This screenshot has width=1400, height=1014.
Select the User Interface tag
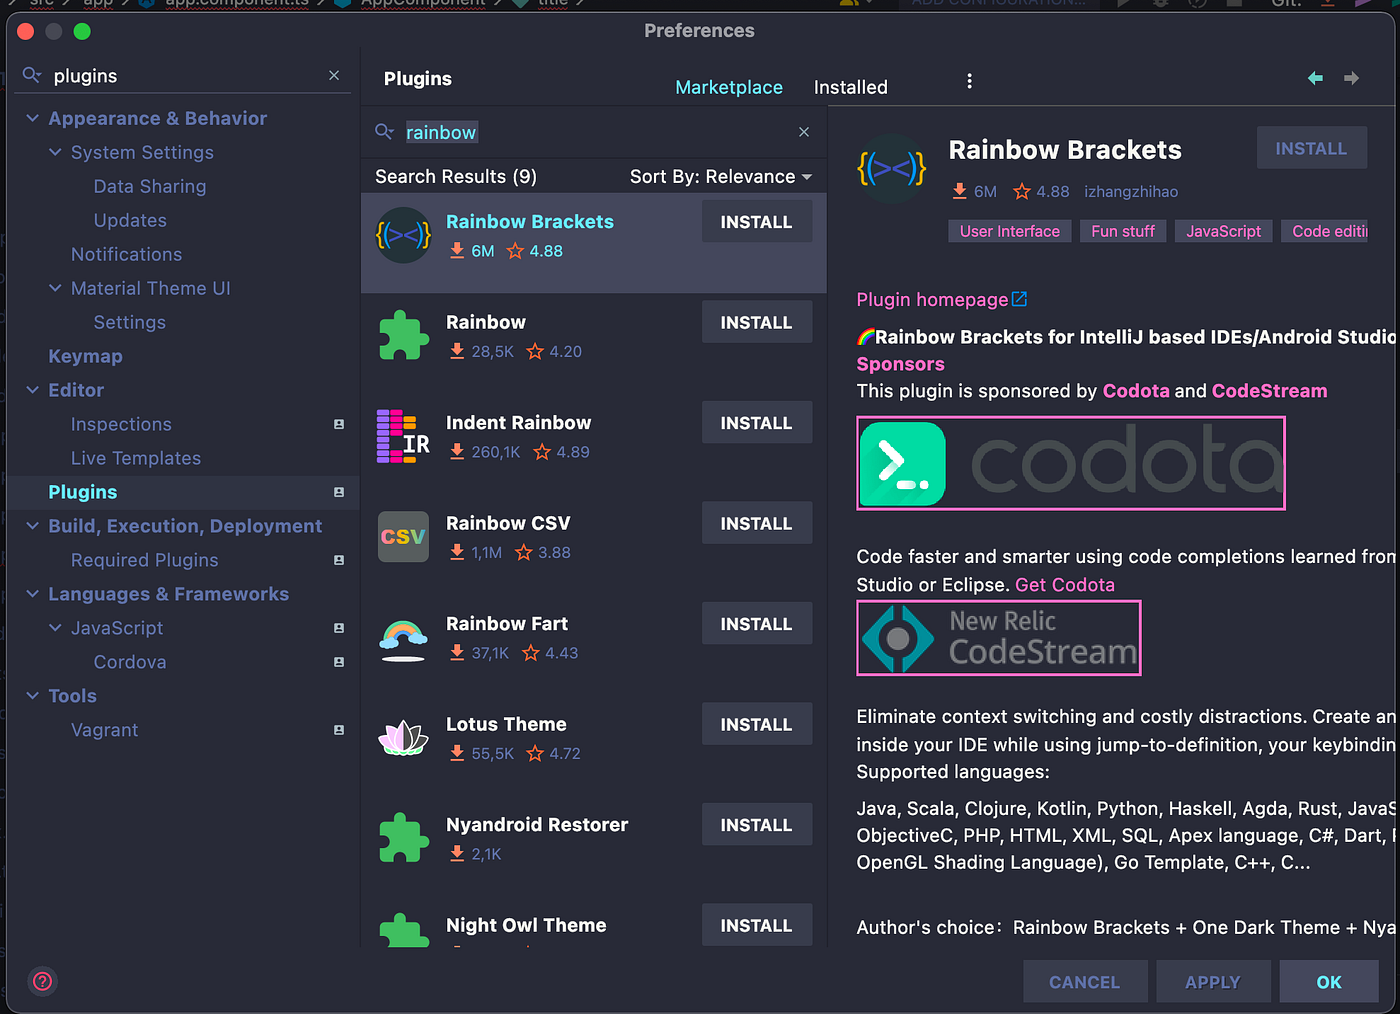click(1010, 231)
